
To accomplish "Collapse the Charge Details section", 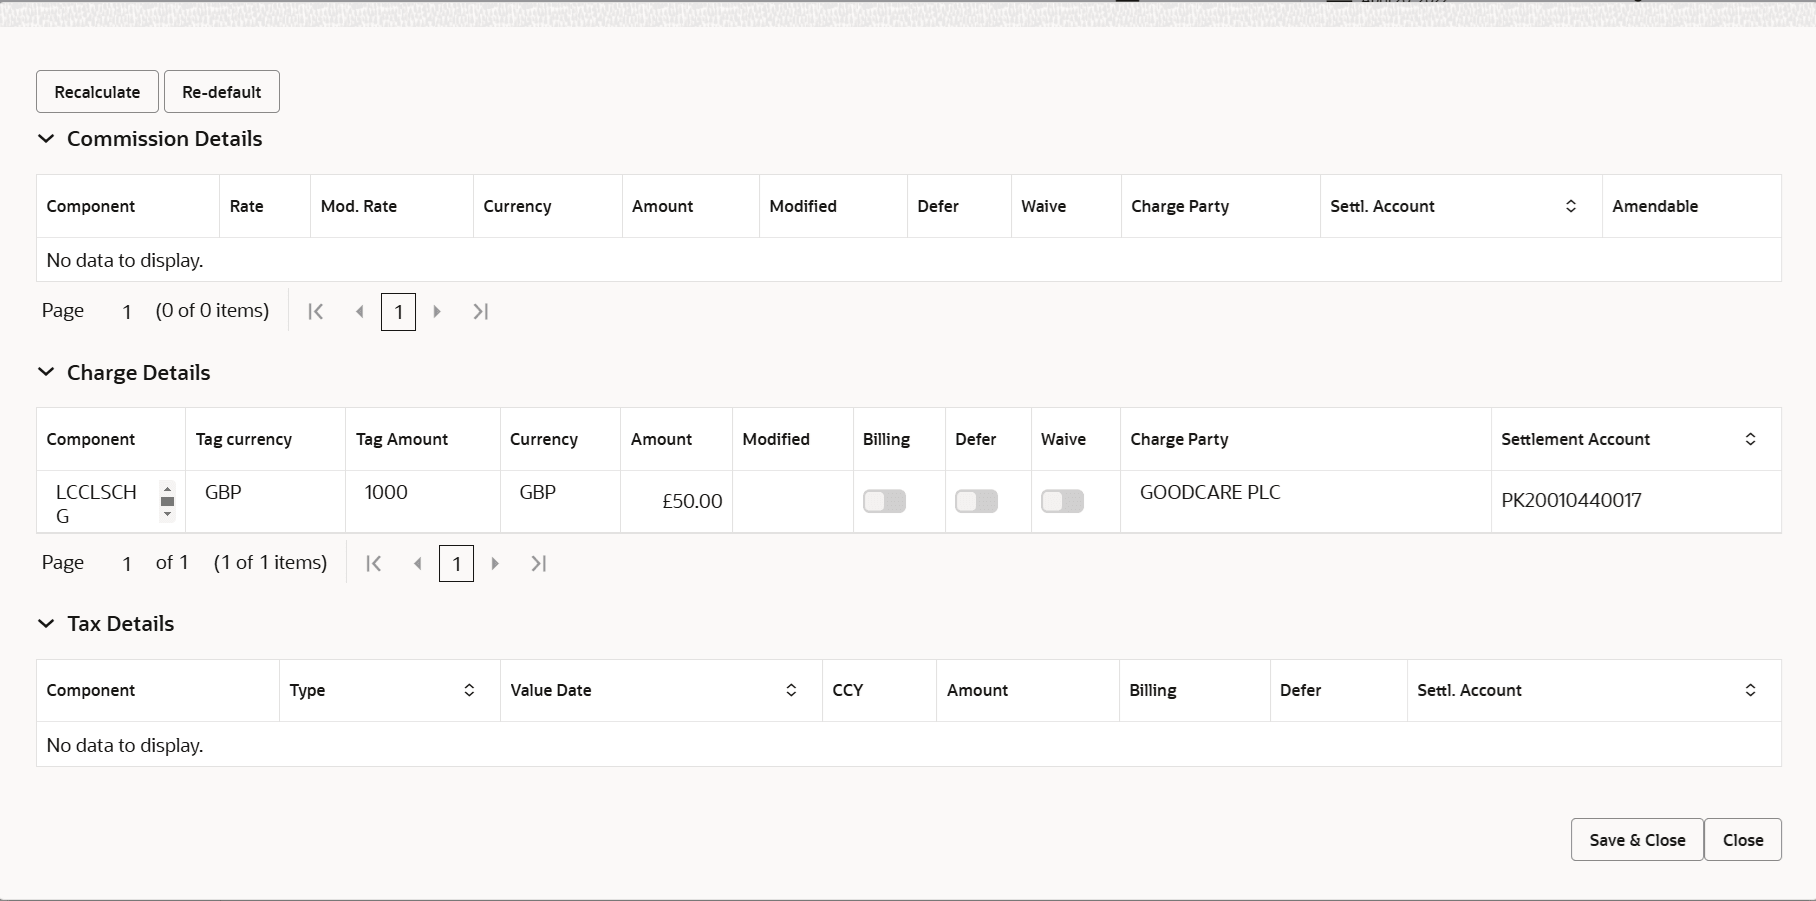I will 45,372.
